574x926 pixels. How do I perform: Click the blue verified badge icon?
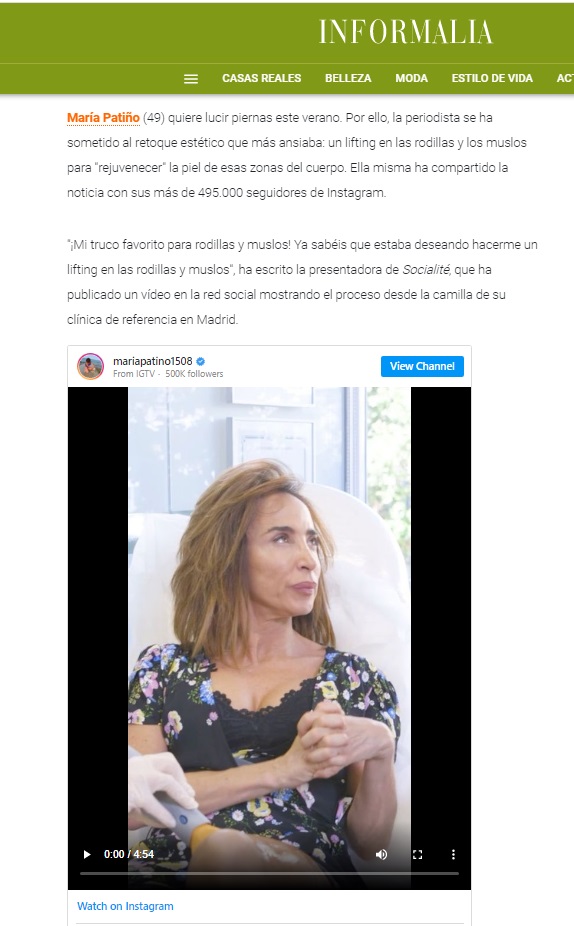point(201,361)
